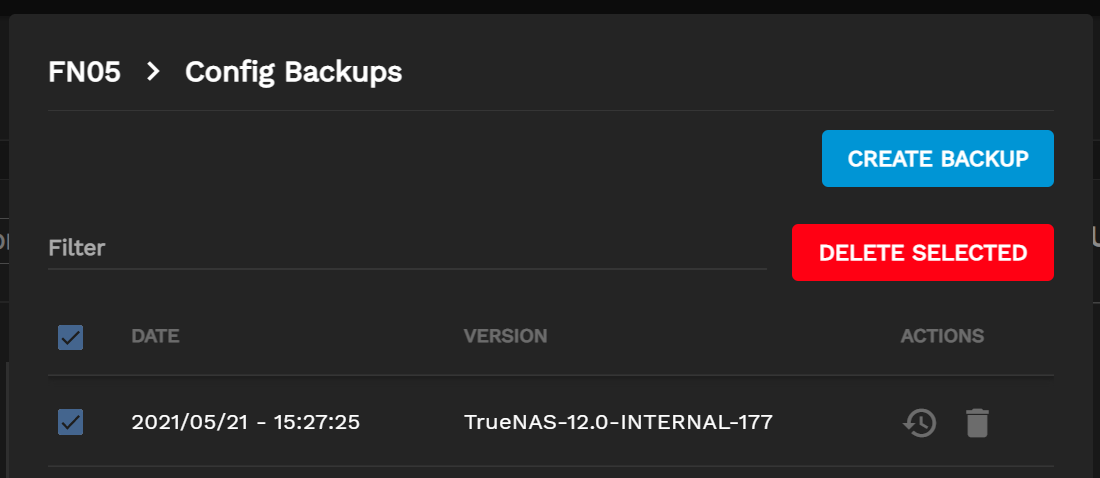Viewport: 1100px width, 478px height.
Task: Toggle the select-all checkbox in table header
Action: [71, 337]
